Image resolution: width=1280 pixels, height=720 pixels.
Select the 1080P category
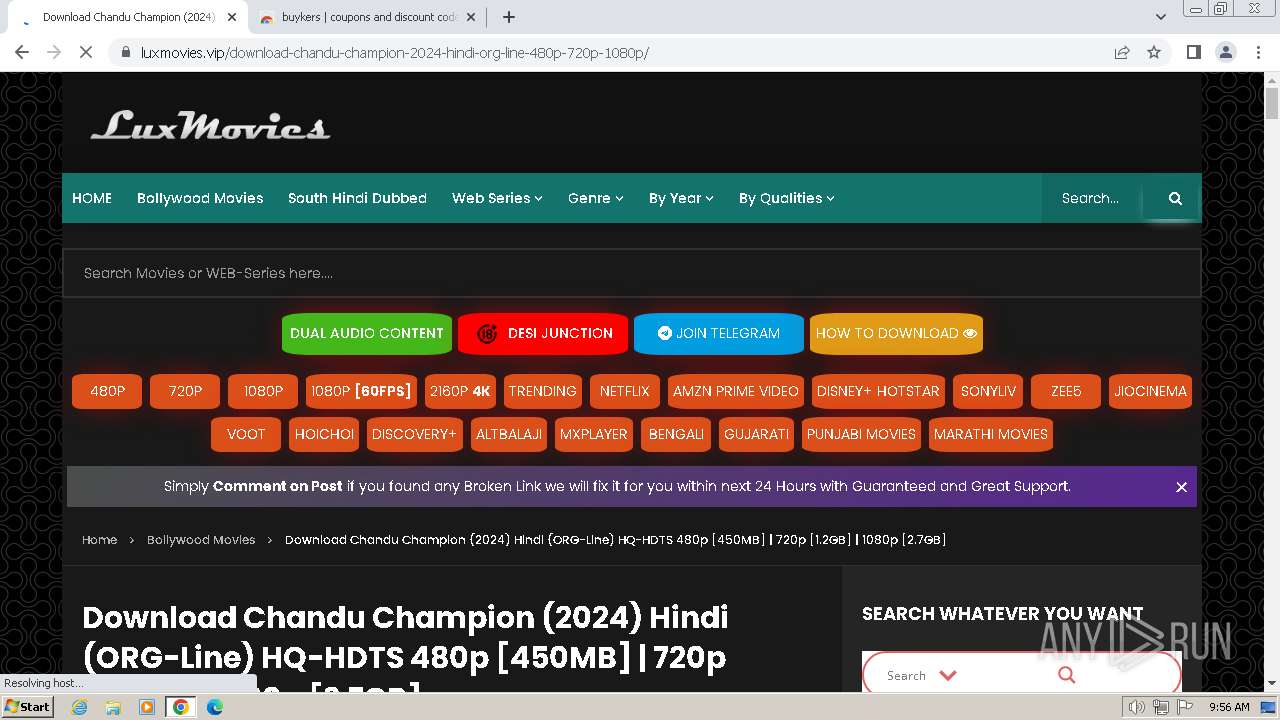(263, 391)
